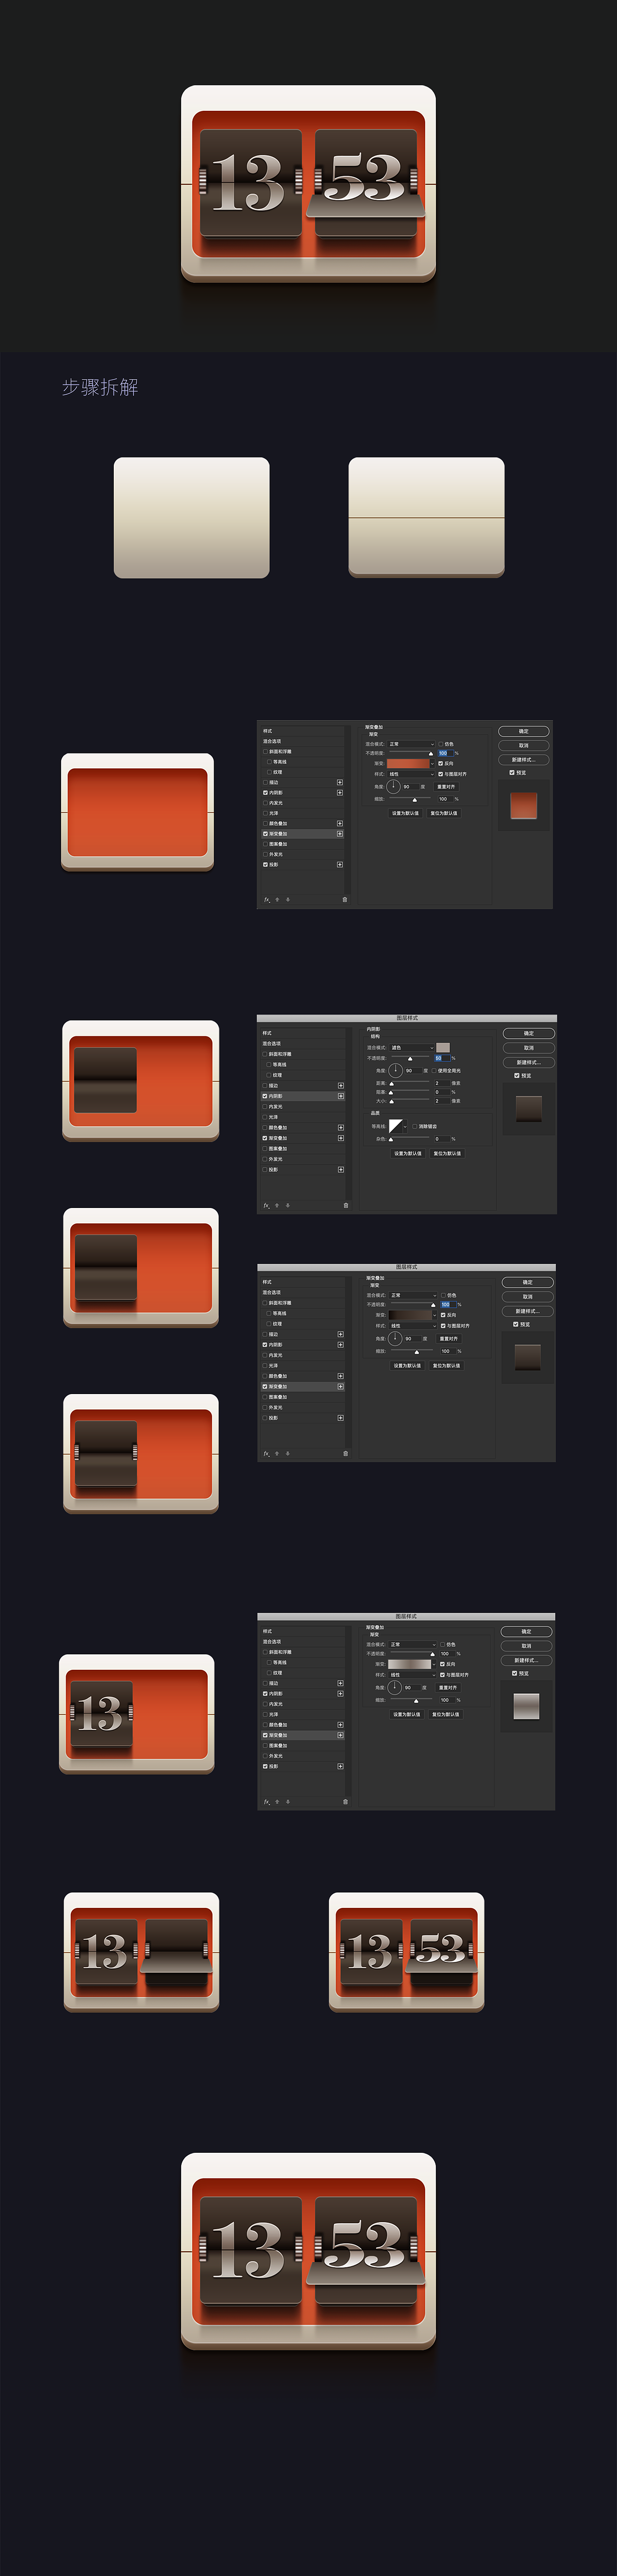Click 取消 in the 内阴影 settings dialog
This screenshot has height=2576, width=617.
529,1048
